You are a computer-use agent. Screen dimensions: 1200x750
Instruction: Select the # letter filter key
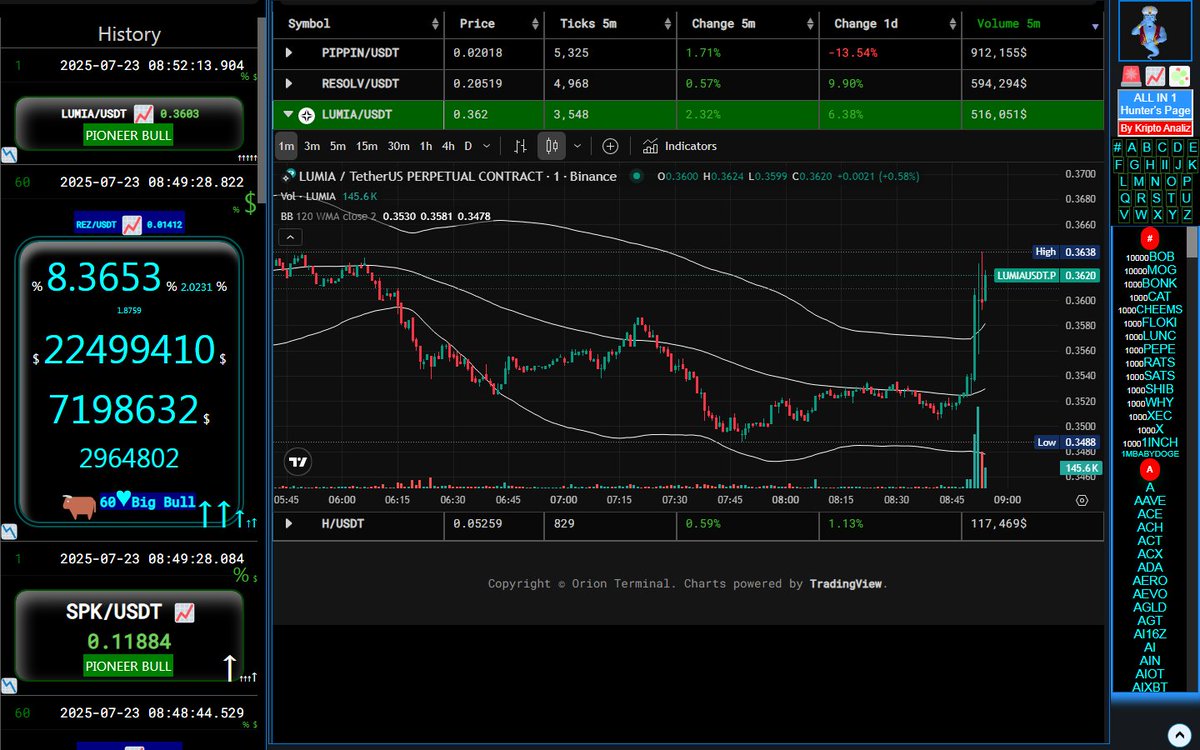[1117, 147]
